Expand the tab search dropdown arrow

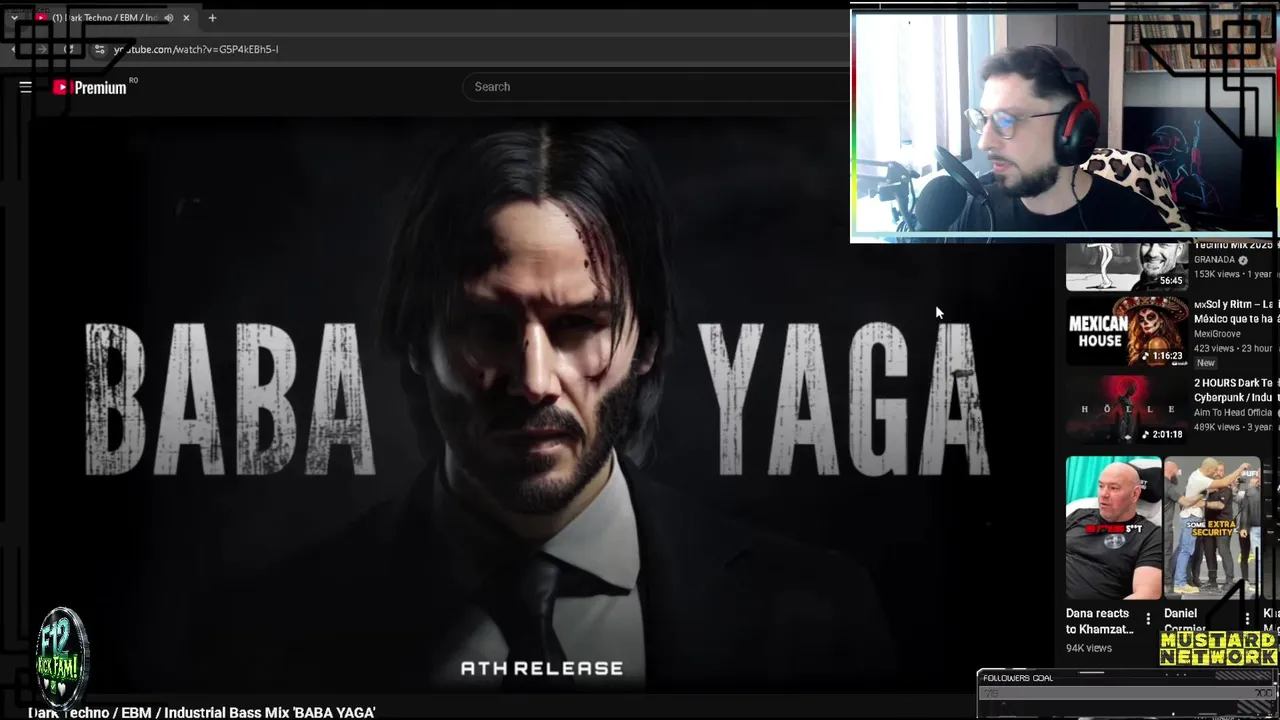[x=14, y=18]
